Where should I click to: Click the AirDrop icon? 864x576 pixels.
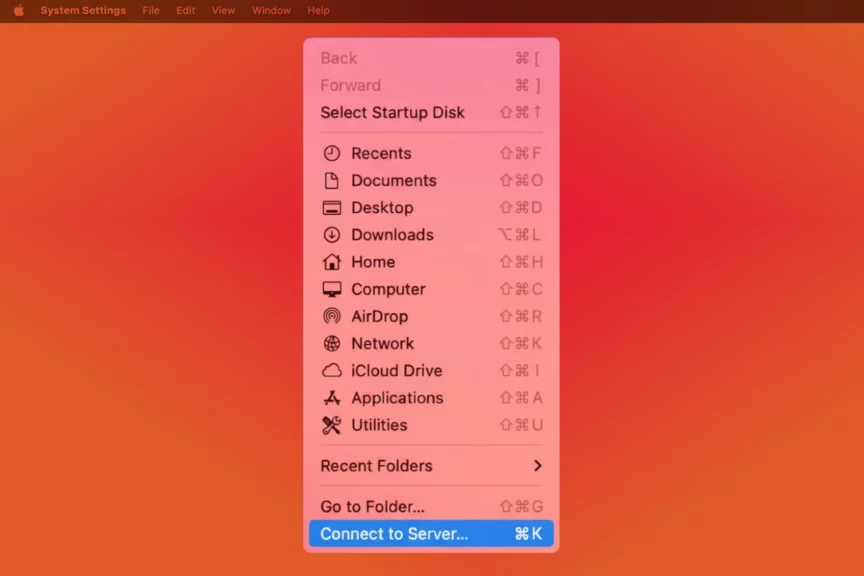[x=332, y=316]
